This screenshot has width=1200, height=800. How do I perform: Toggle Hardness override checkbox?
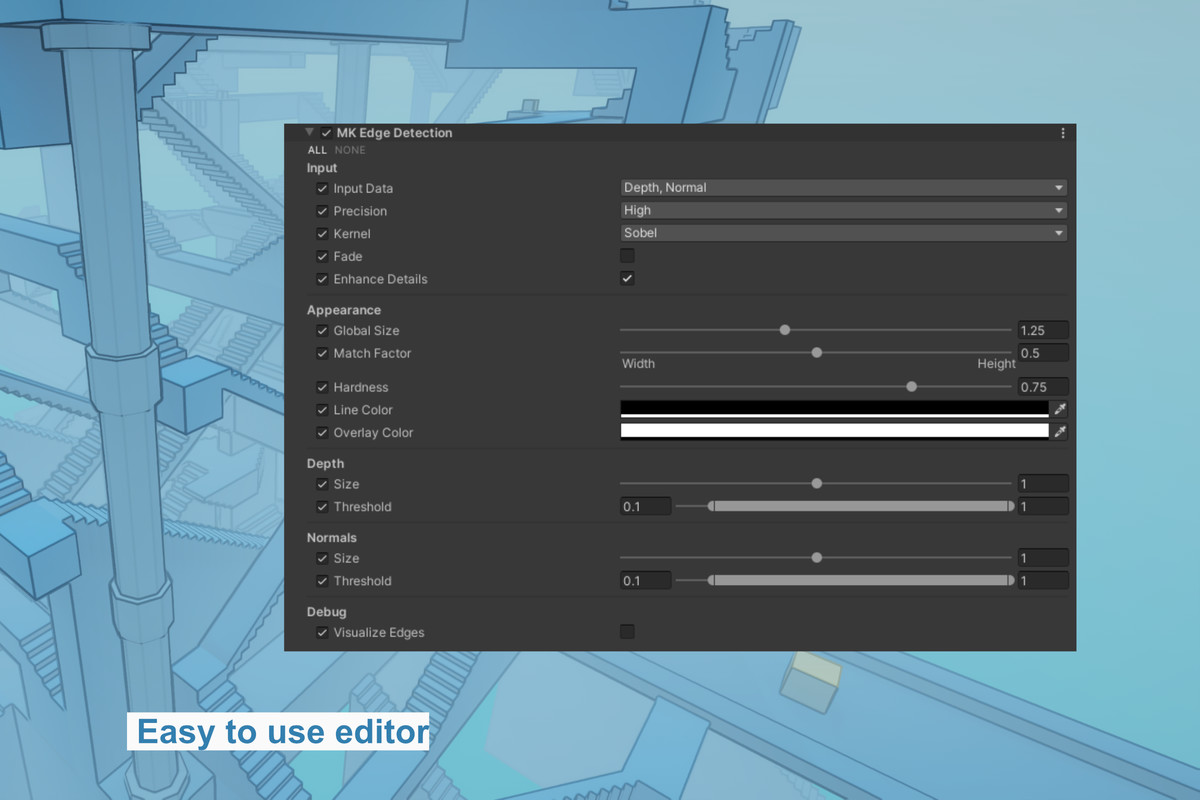point(322,387)
